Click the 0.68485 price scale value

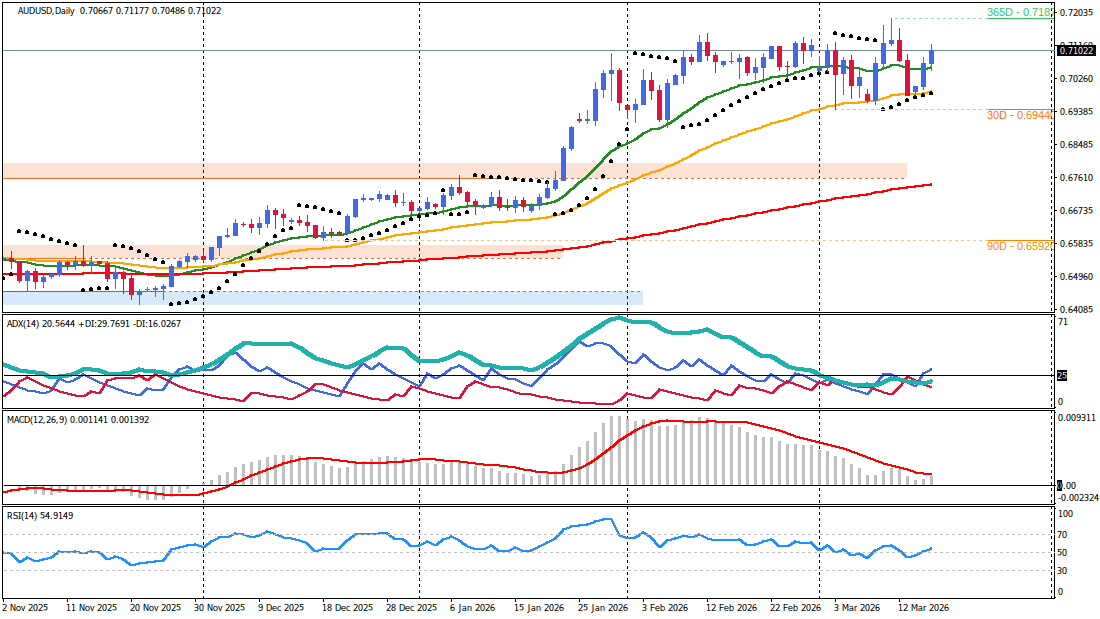coord(1075,145)
